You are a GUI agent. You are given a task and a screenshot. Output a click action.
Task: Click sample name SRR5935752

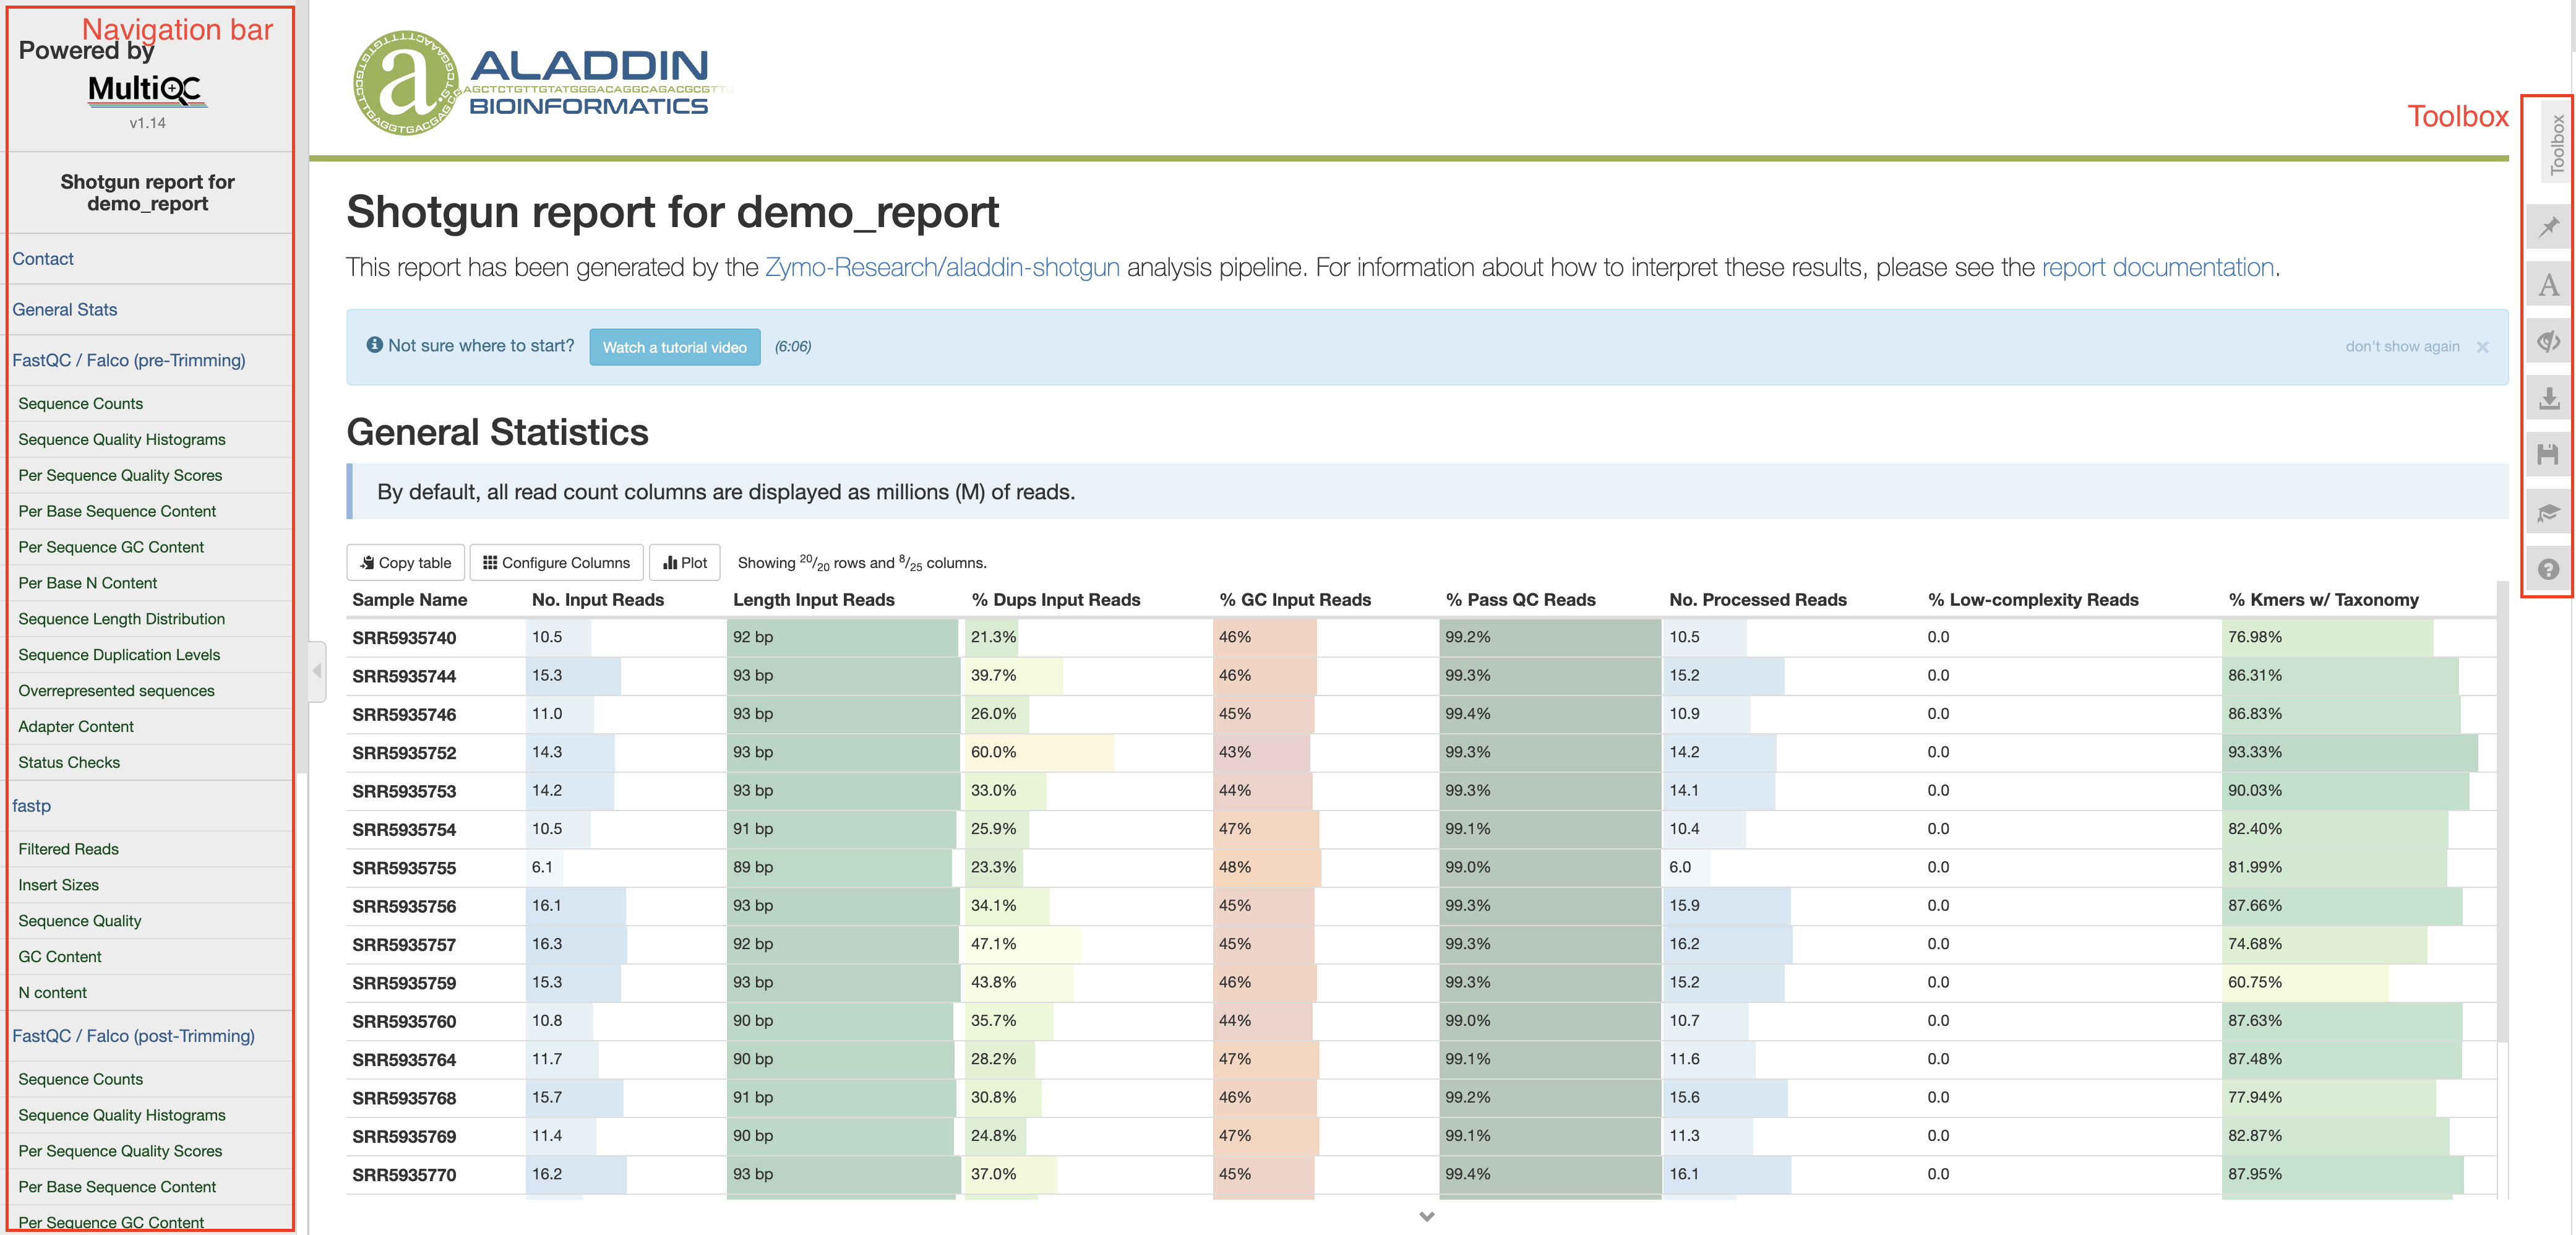tap(404, 753)
